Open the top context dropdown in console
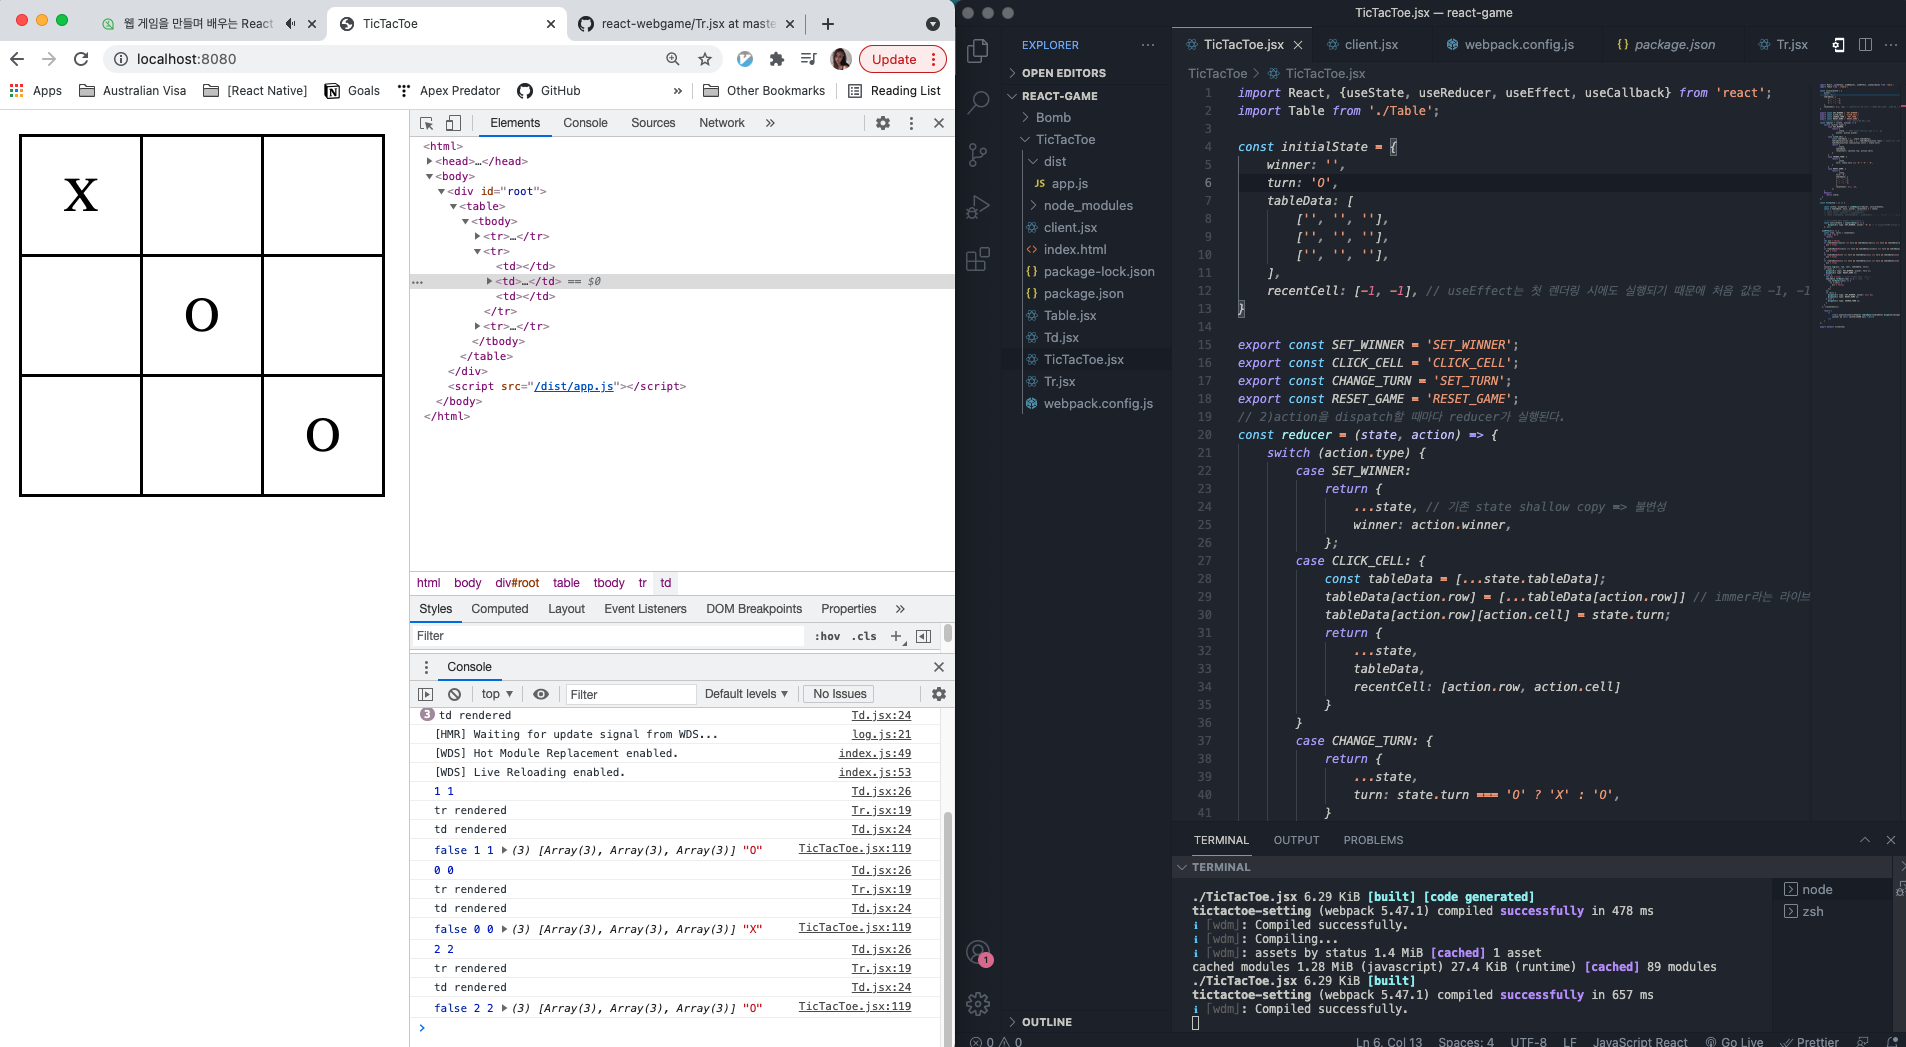1906x1047 pixels. [497, 694]
